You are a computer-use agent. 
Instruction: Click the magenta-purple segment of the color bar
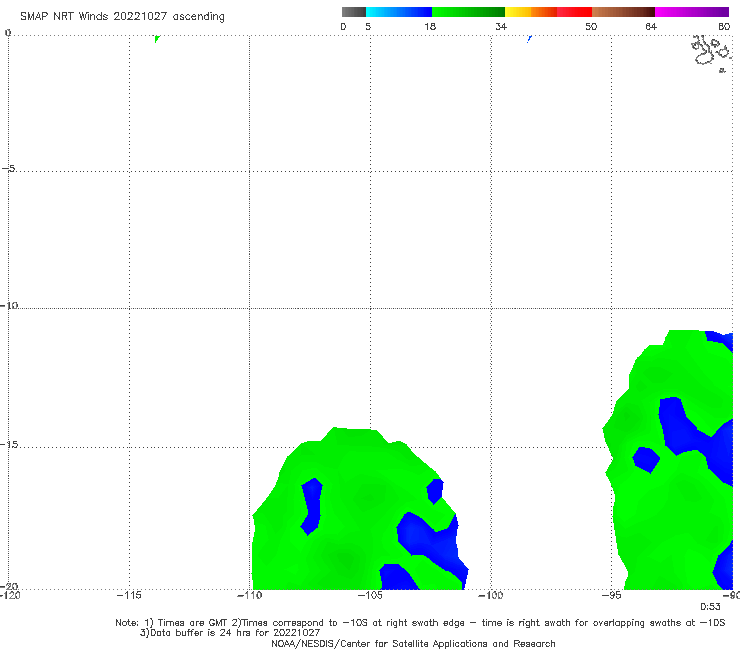(x=692, y=12)
